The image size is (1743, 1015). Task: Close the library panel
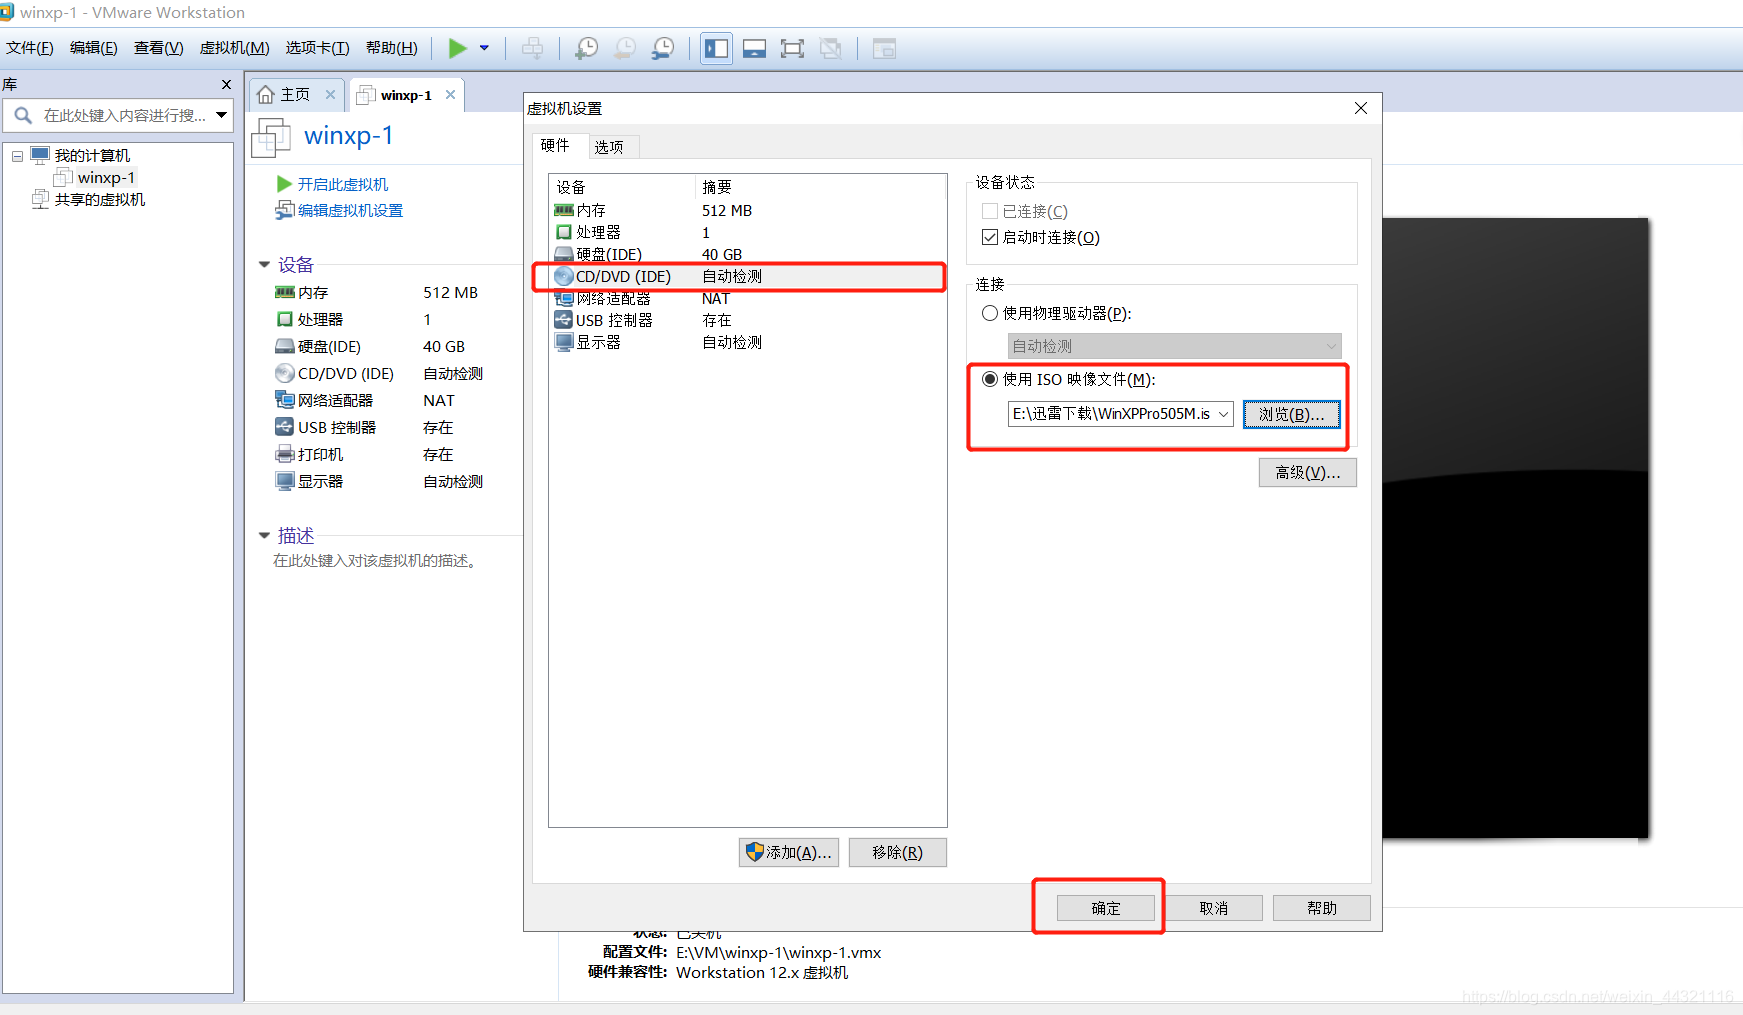226,85
